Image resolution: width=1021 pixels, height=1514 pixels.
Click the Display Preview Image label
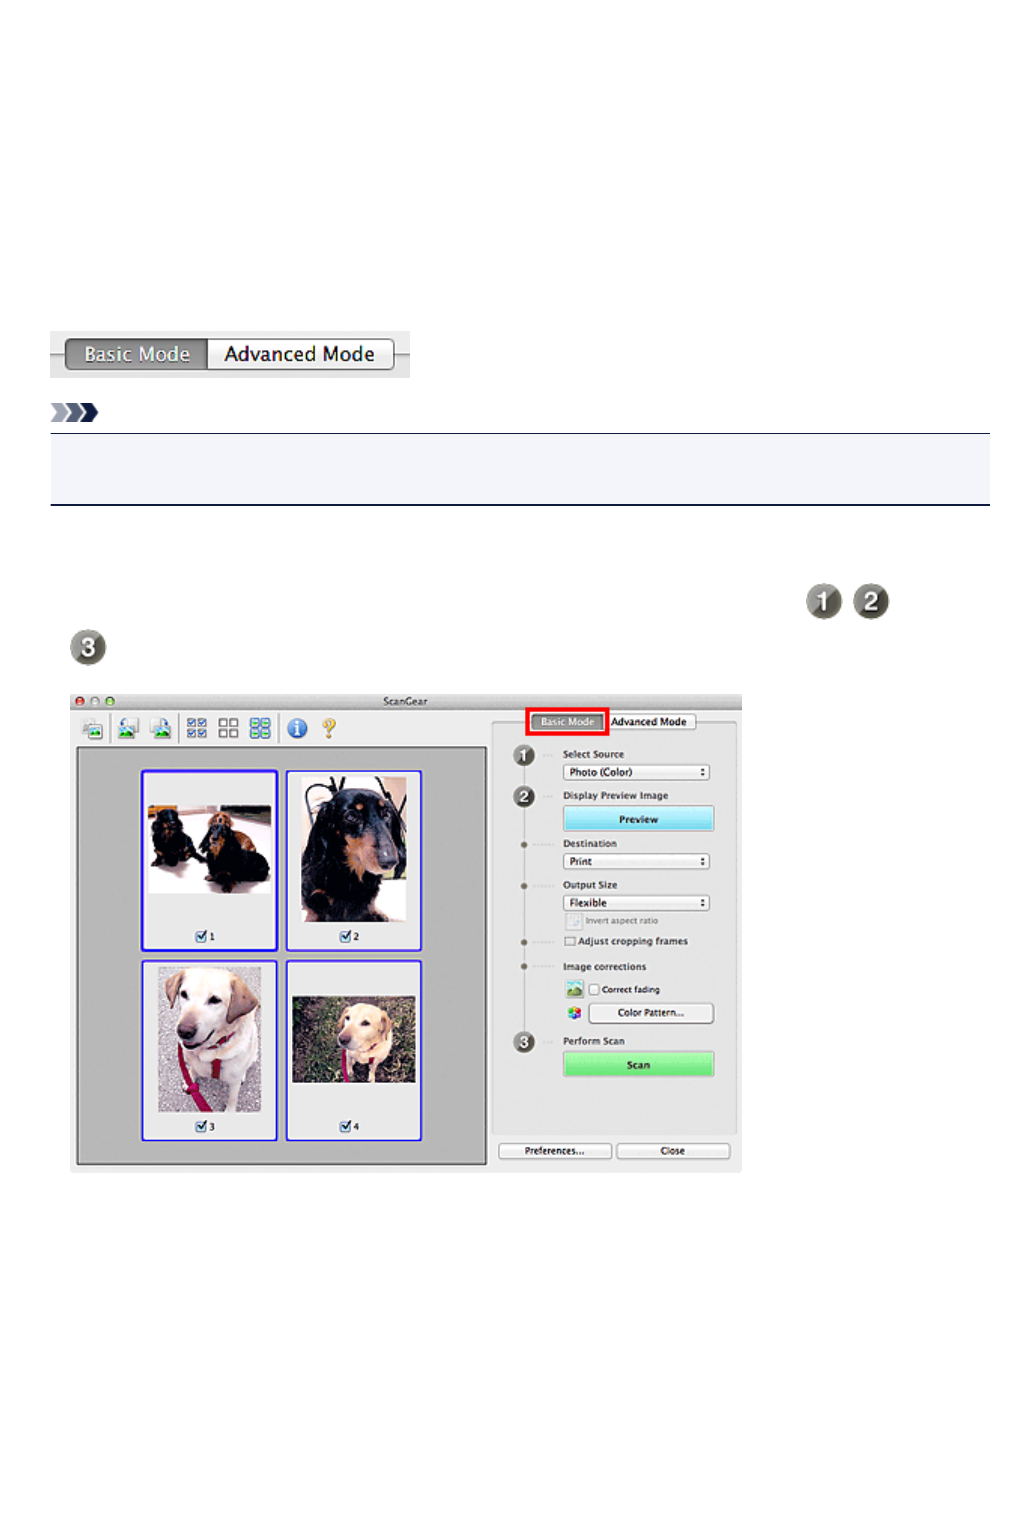[x=615, y=796]
